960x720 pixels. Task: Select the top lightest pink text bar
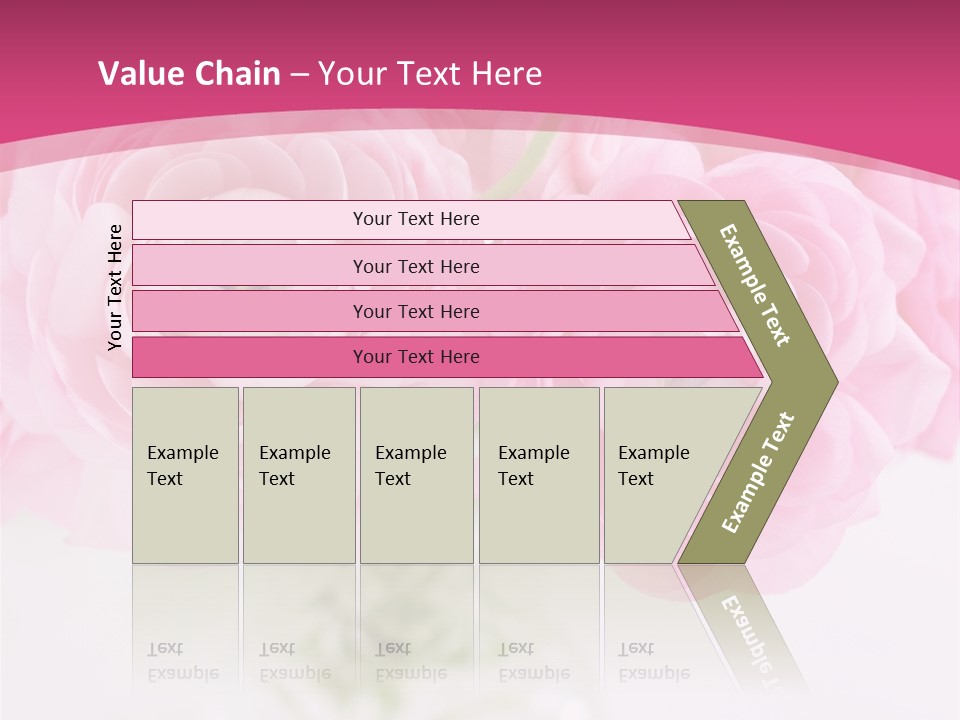[x=416, y=219]
